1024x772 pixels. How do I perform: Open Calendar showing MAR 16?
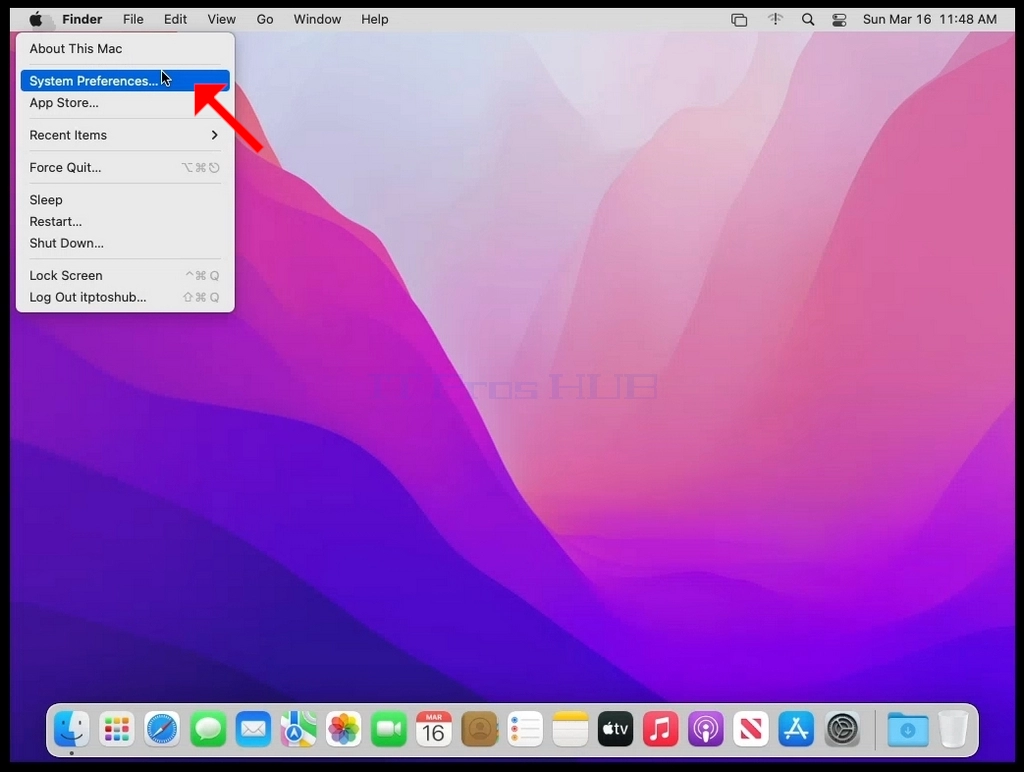[434, 729]
